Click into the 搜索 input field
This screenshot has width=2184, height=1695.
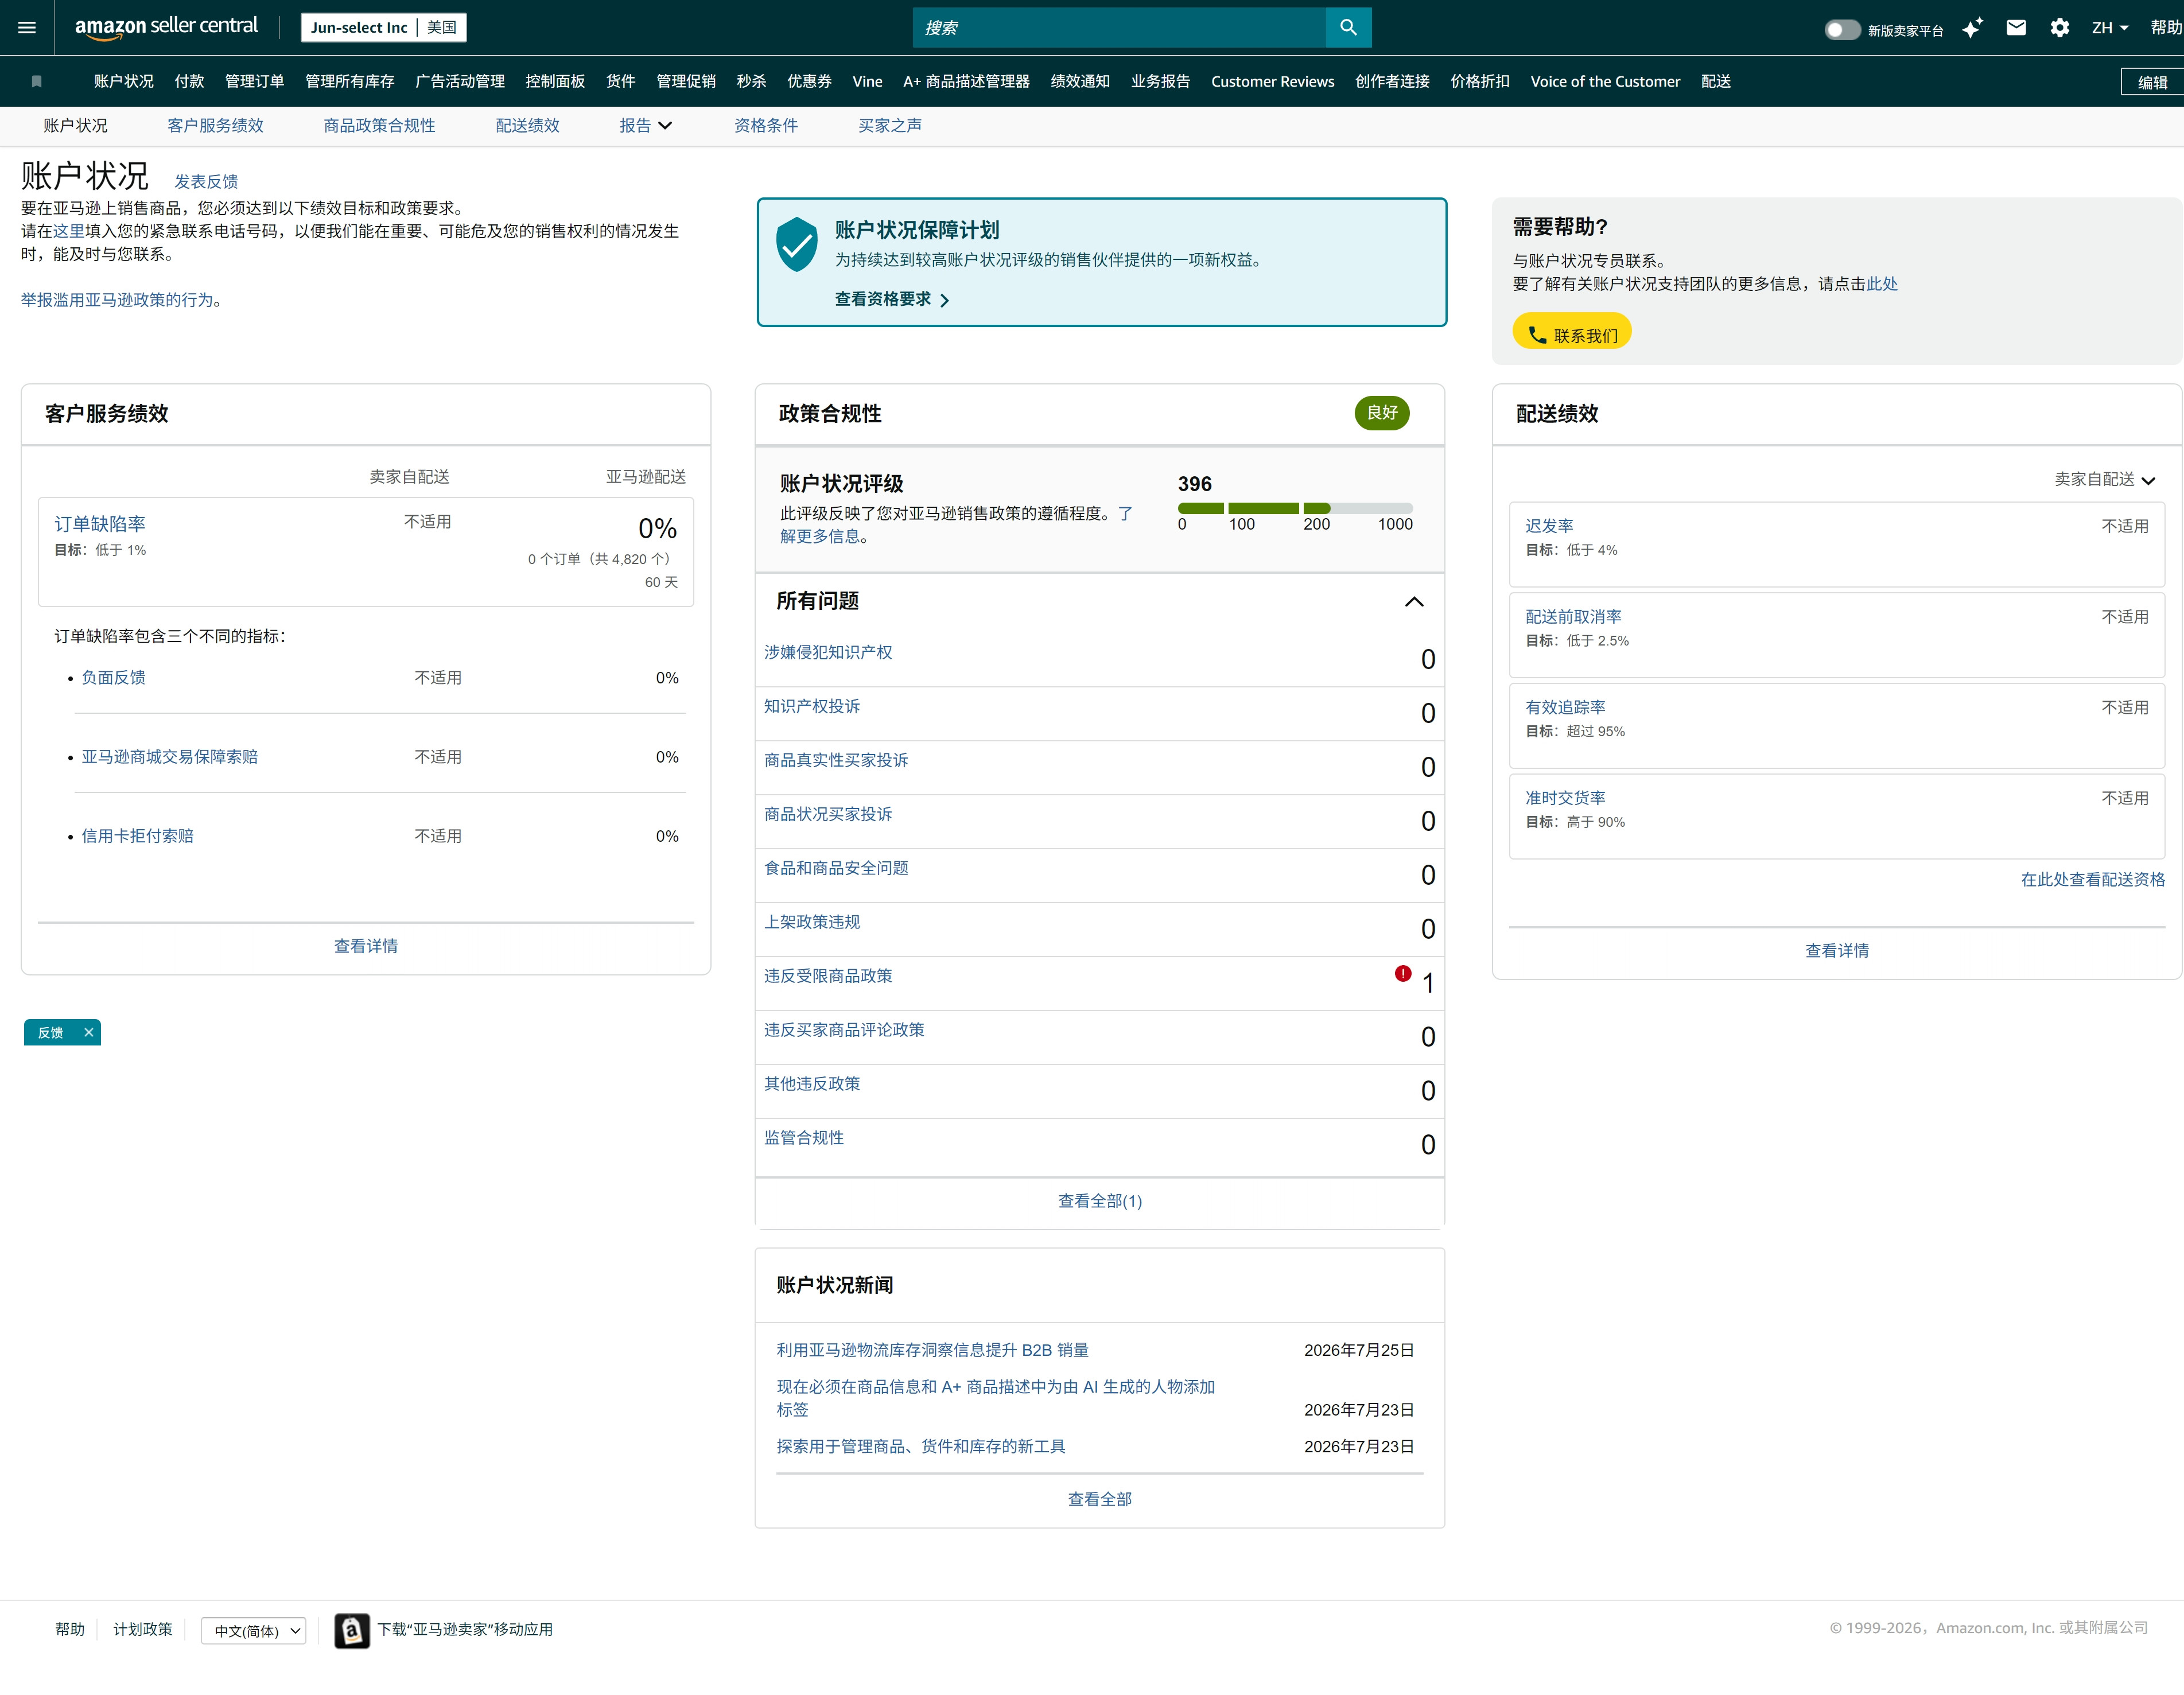(1119, 27)
